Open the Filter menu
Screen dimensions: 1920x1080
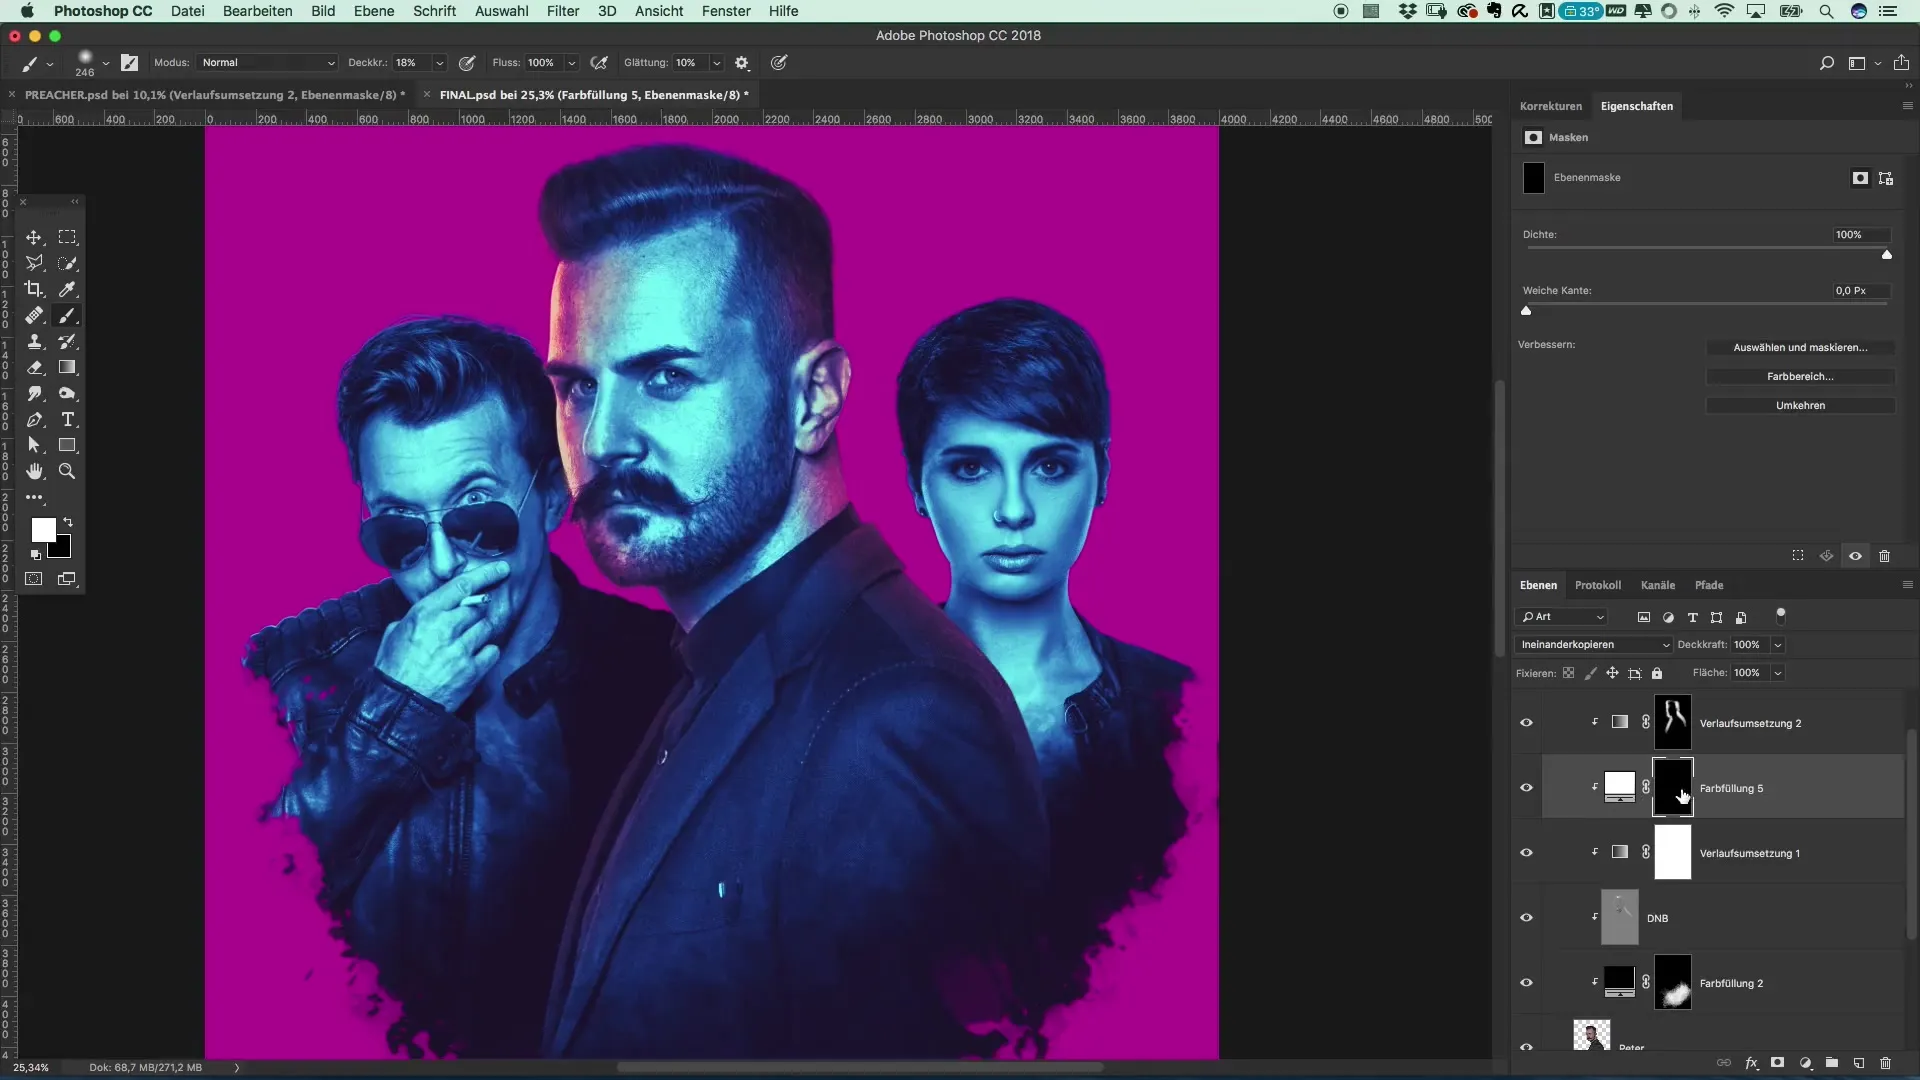pyautogui.click(x=563, y=11)
